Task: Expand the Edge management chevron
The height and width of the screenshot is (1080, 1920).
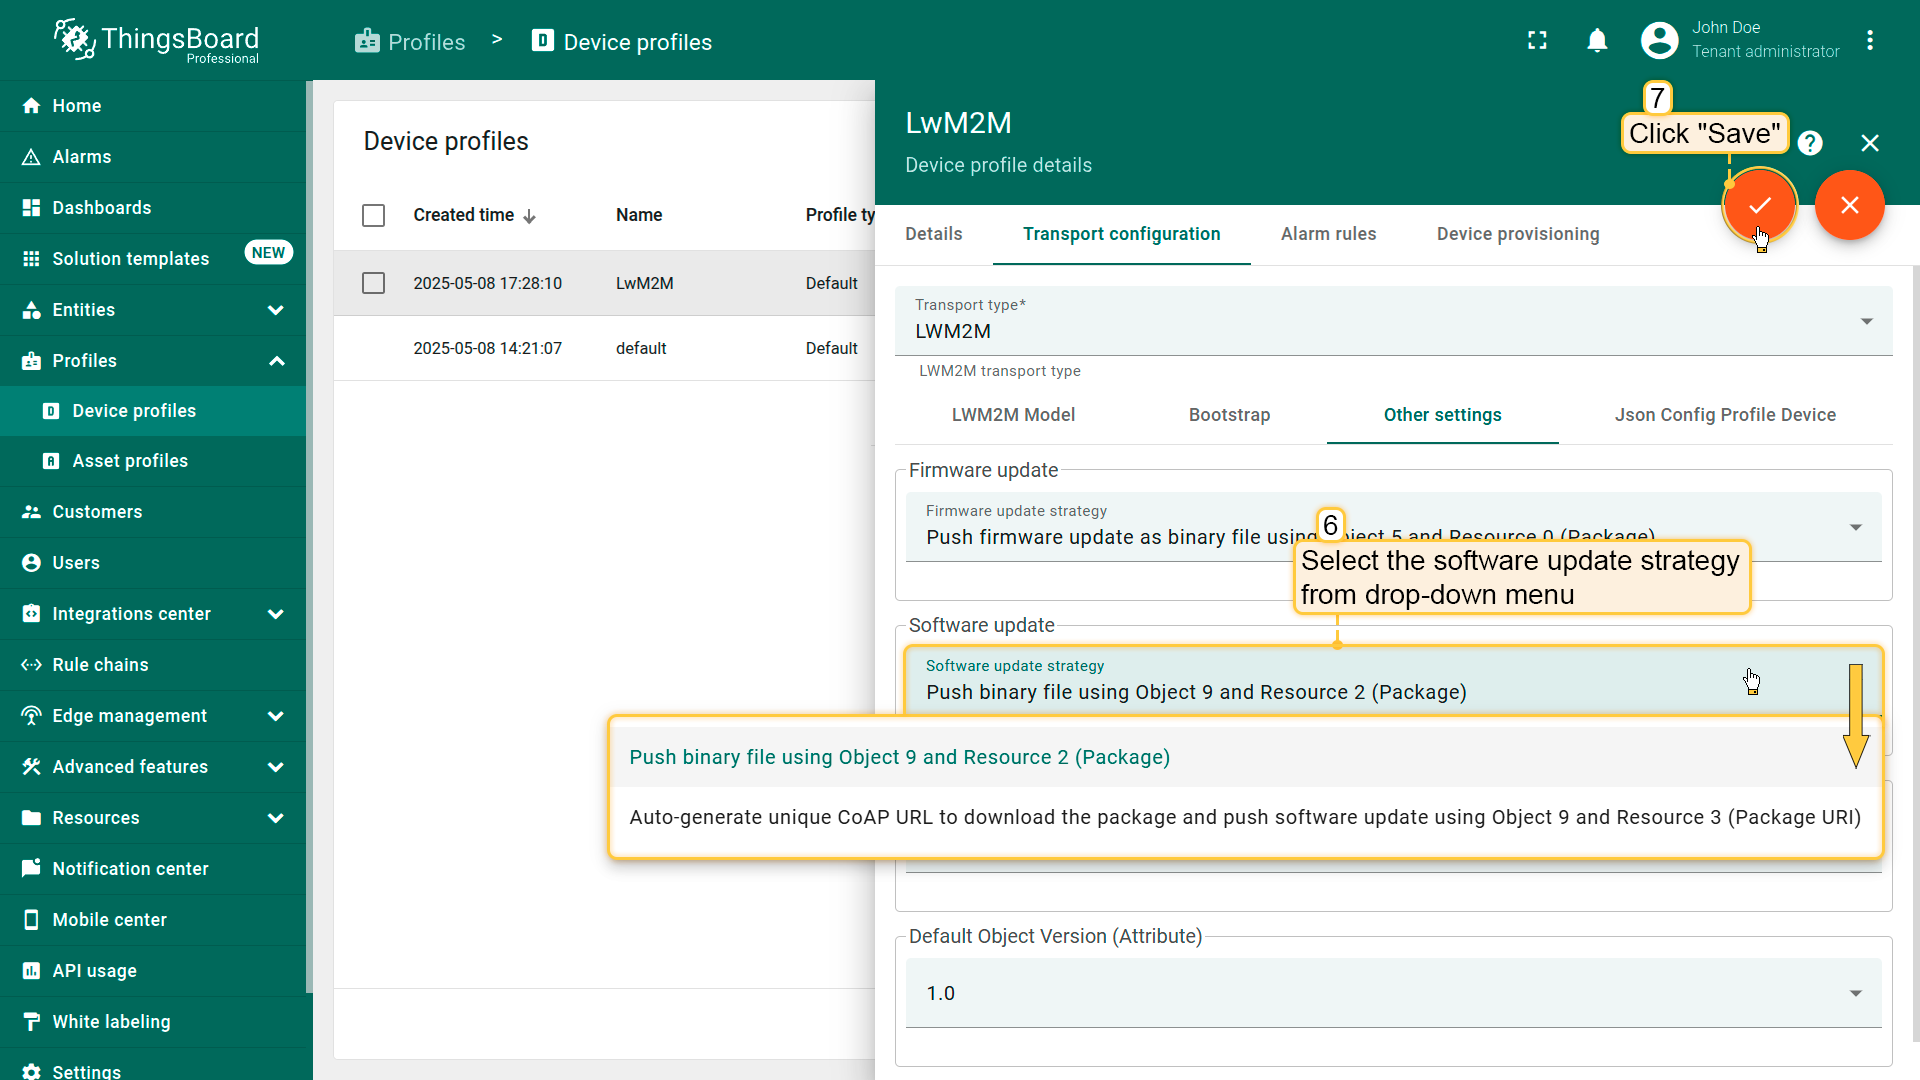Action: (276, 716)
